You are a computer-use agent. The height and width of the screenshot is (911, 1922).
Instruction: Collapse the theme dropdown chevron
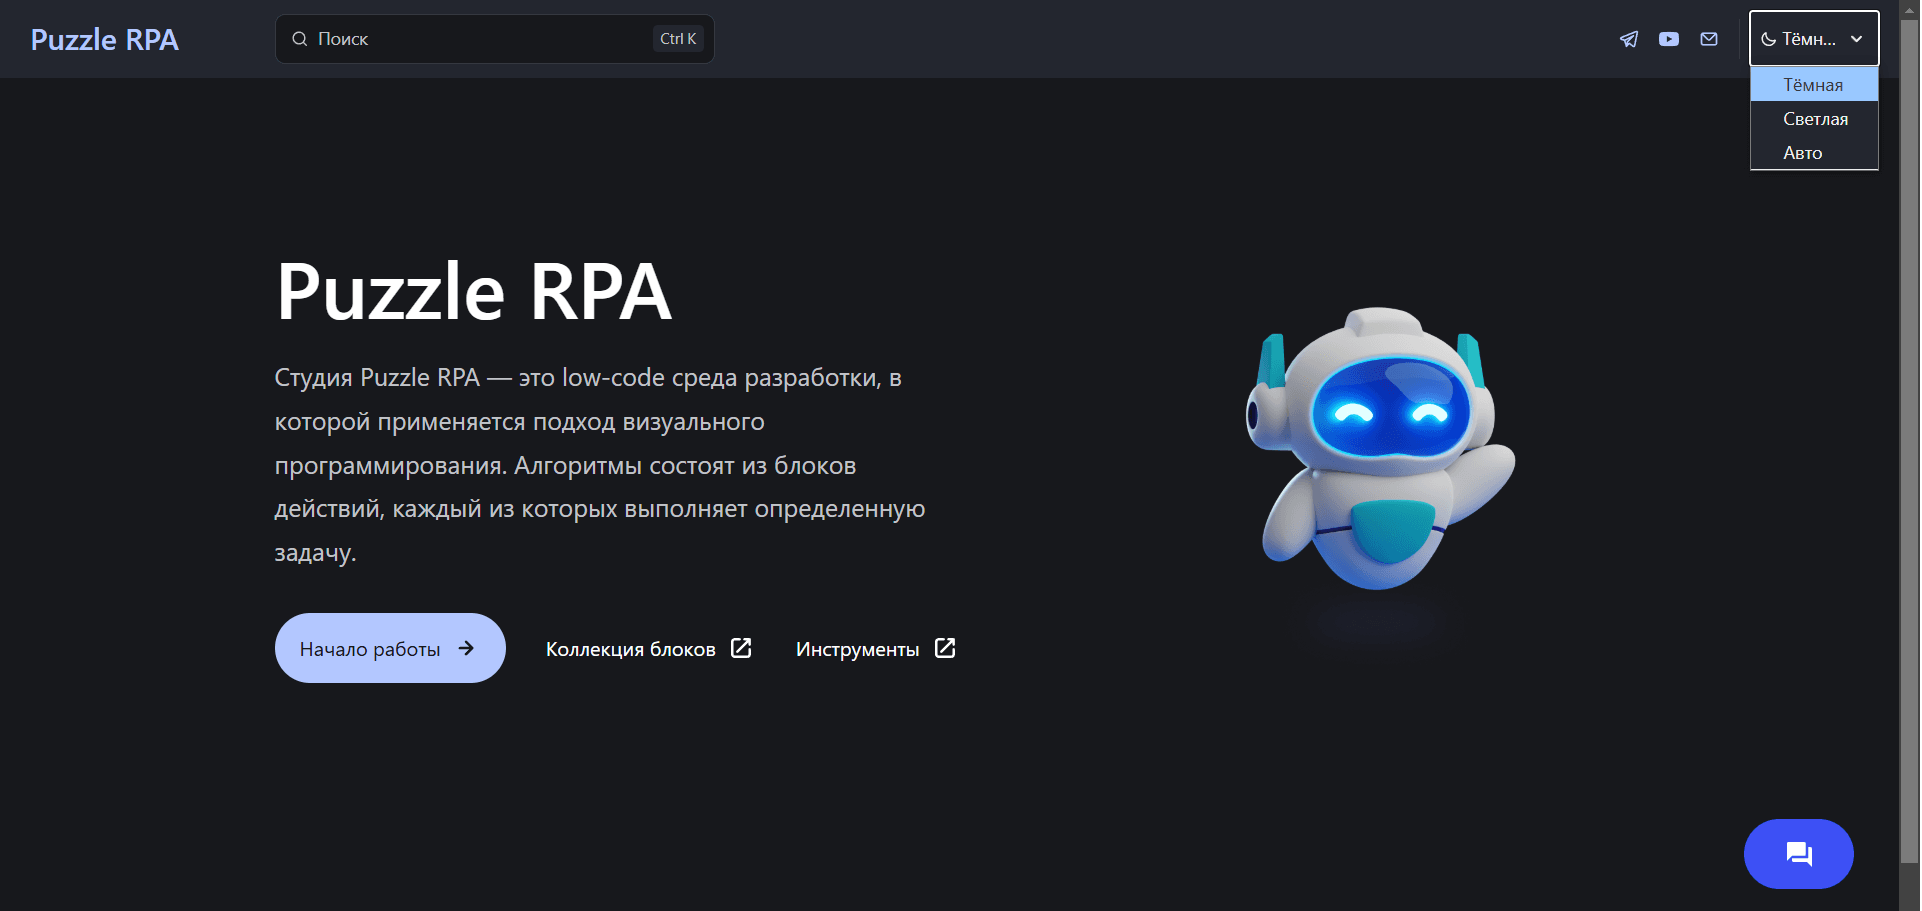pos(1856,39)
